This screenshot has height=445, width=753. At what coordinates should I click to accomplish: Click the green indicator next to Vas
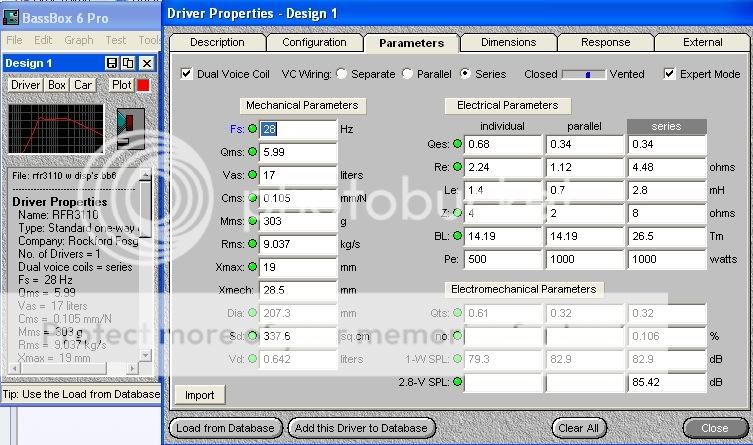pos(252,175)
